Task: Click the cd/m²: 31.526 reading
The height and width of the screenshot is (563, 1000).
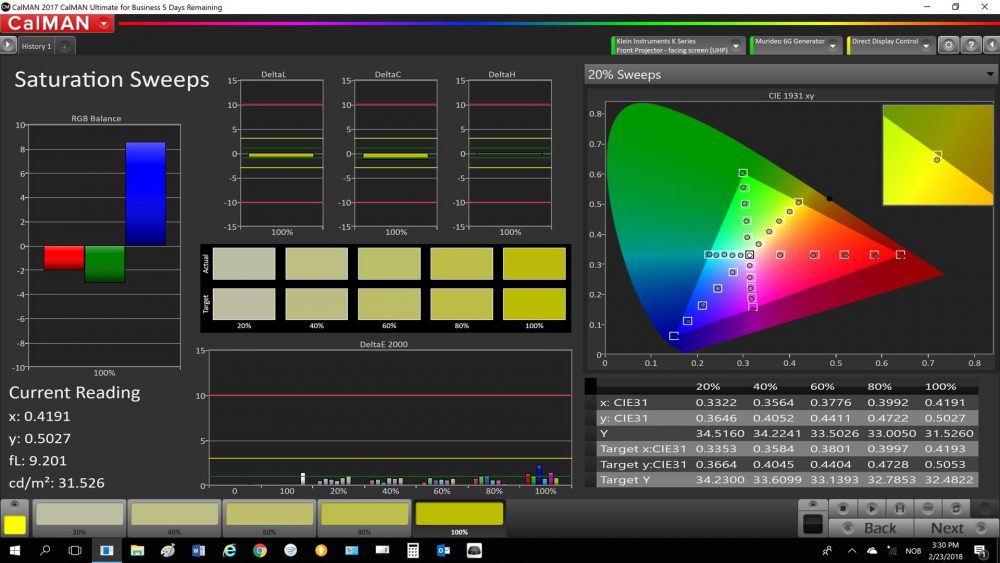Action: (x=57, y=483)
